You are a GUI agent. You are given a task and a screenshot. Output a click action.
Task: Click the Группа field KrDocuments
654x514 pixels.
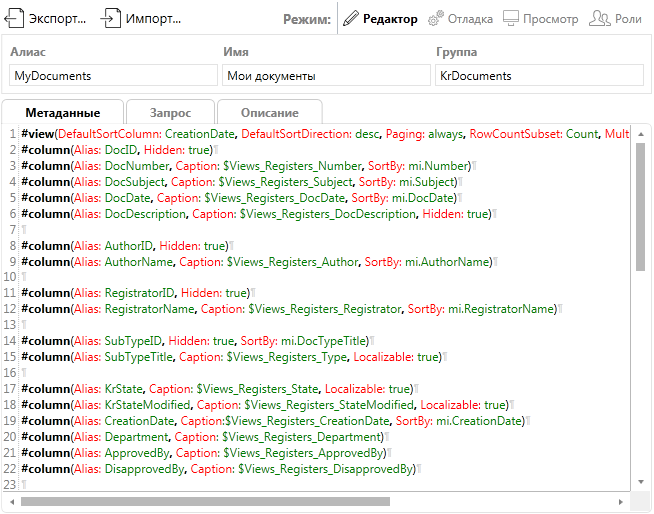pos(539,76)
